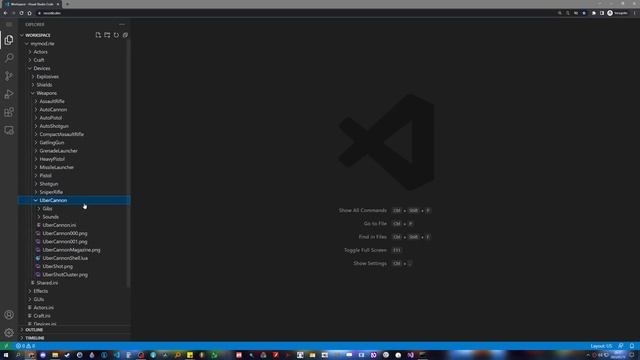Open the Accounts menu icon
Viewport: 640px width, 360px height.
click(x=9, y=315)
